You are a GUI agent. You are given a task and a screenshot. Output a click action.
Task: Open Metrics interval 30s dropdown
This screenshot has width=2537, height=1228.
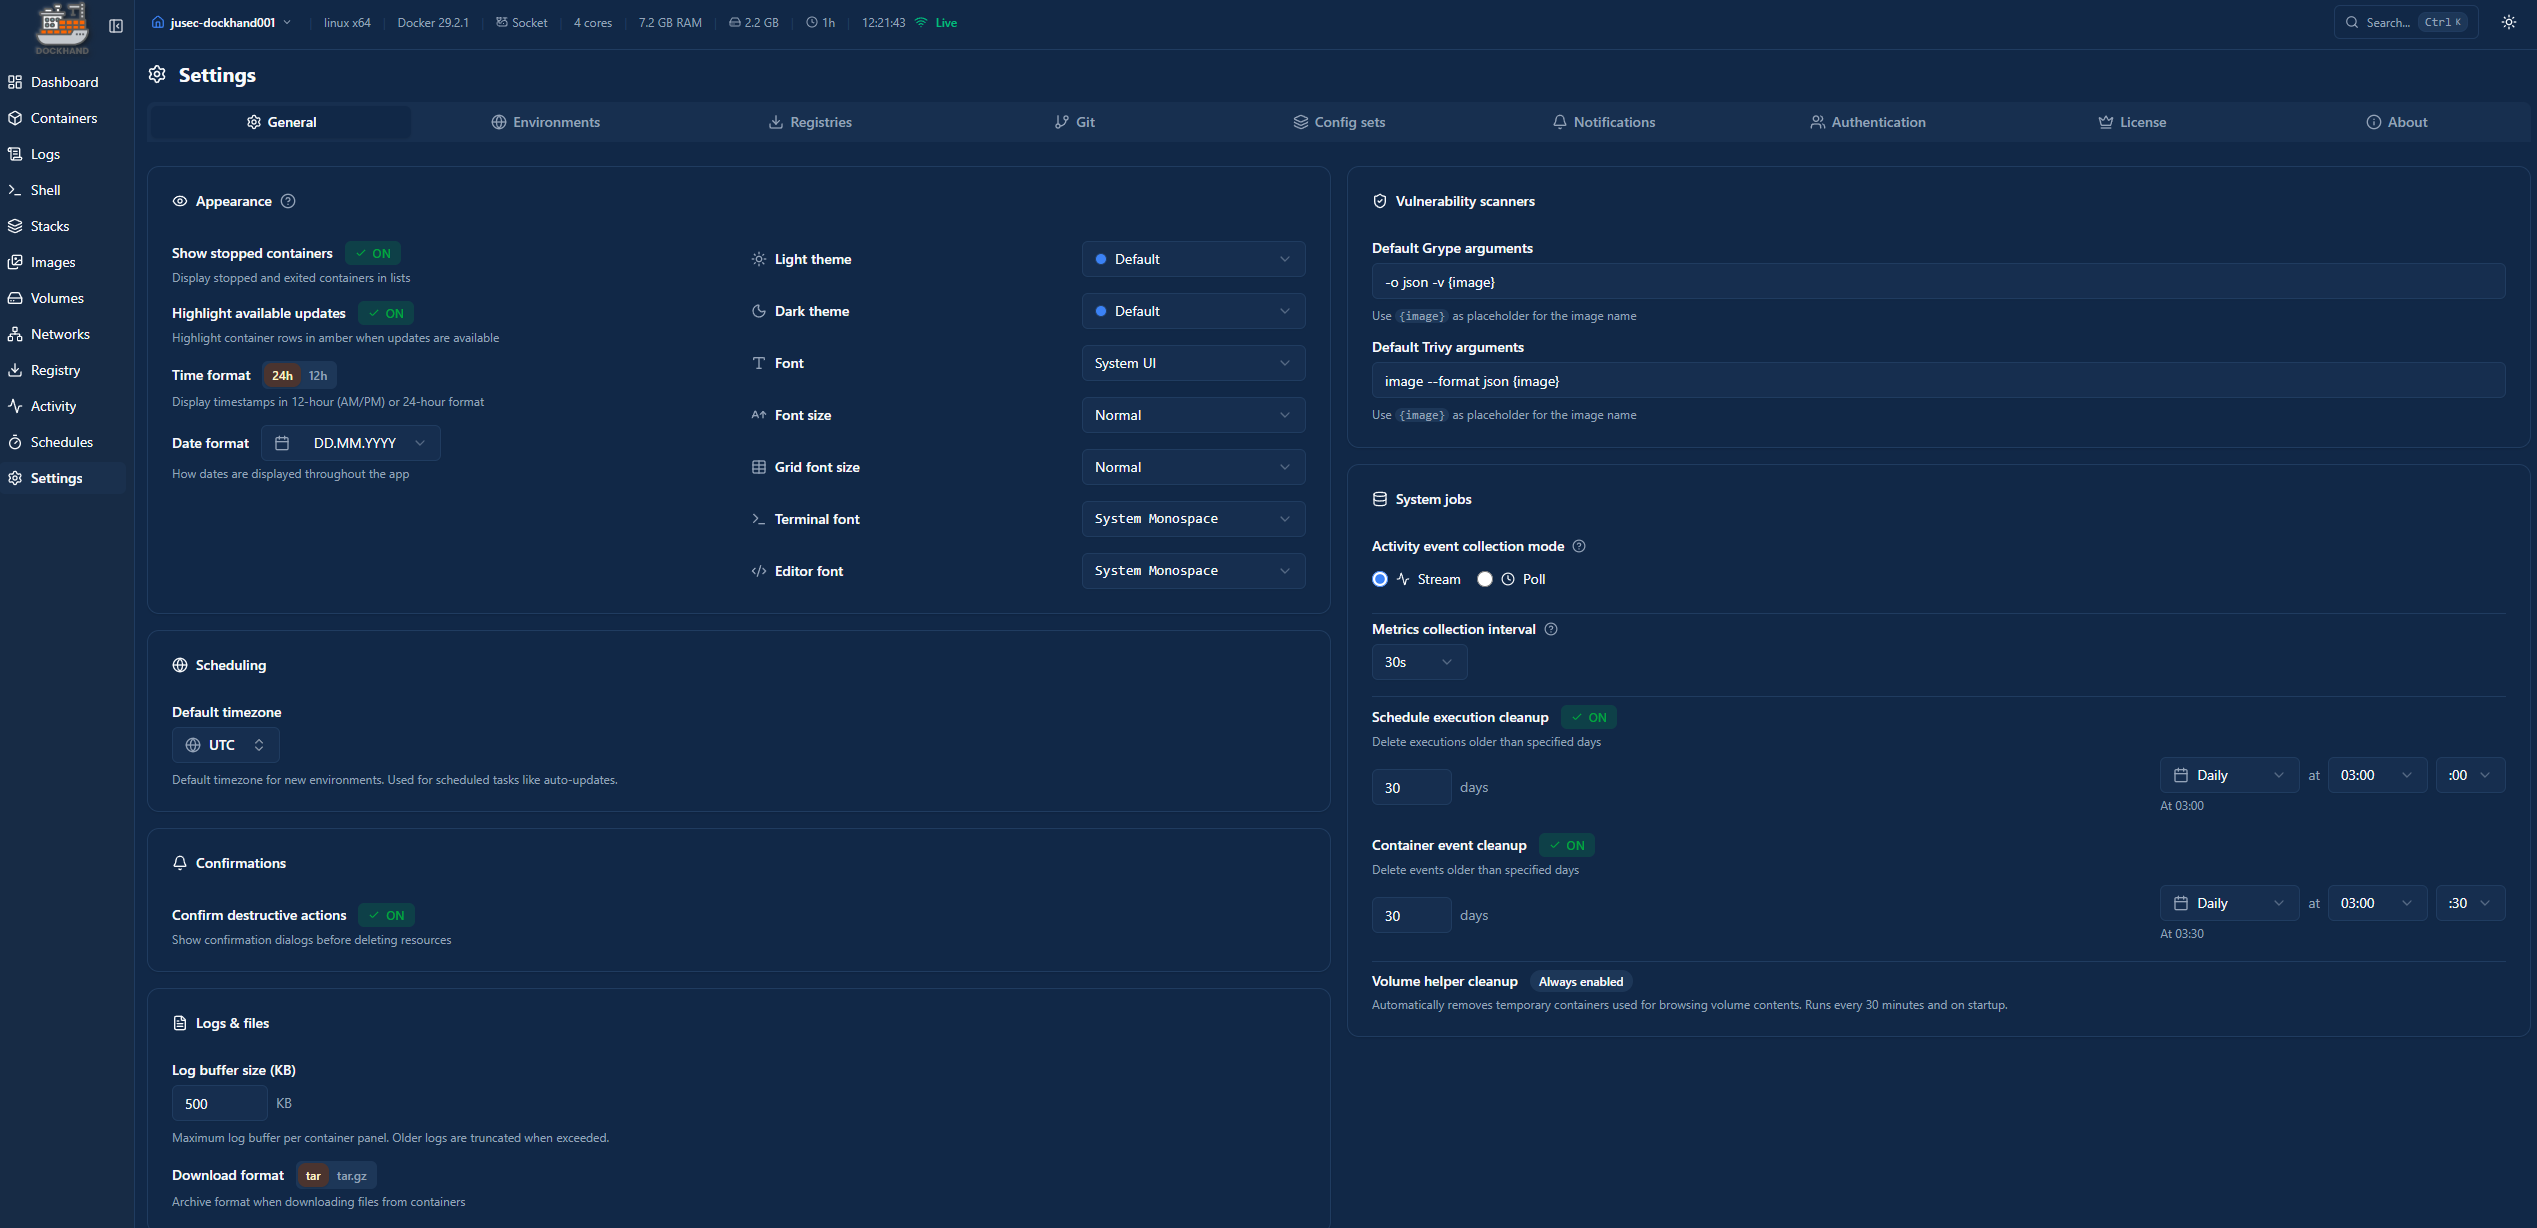click(x=1418, y=662)
